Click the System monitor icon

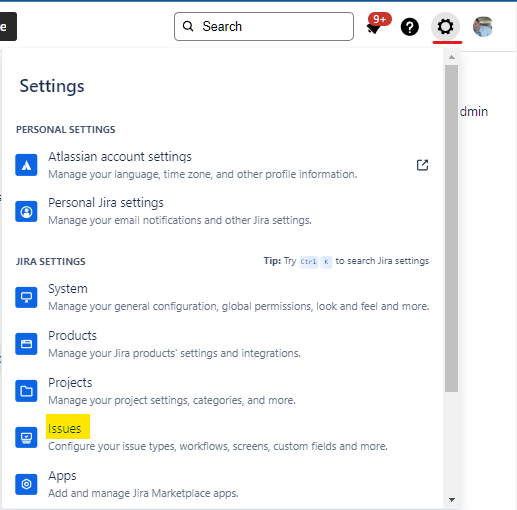26,297
